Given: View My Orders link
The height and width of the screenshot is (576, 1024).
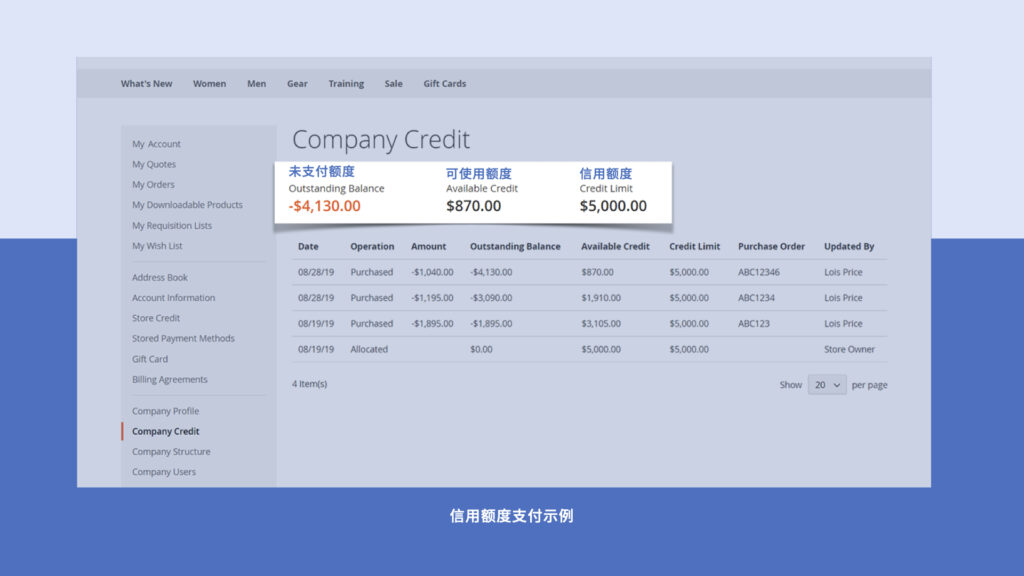Looking at the screenshot, I should click(153, 185).
